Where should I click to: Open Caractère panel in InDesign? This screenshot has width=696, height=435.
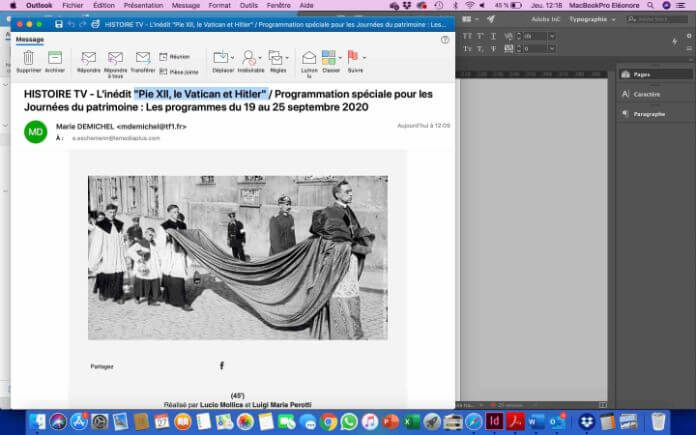coord(655,94)
